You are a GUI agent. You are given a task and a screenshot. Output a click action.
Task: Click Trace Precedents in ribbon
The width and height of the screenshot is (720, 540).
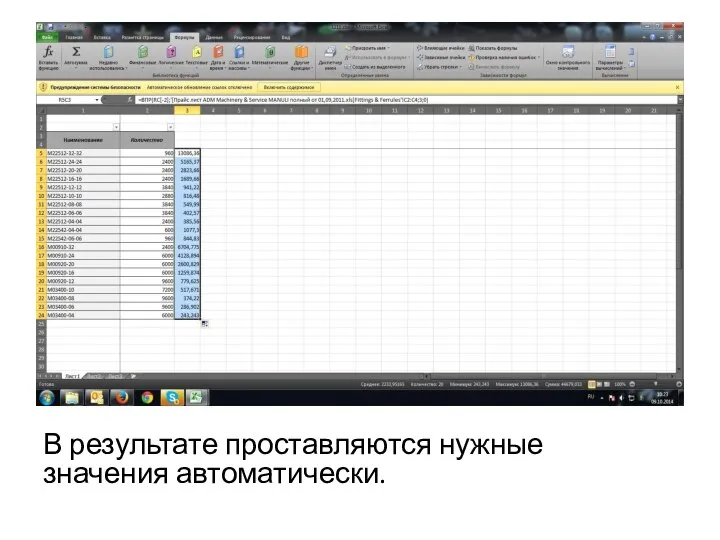coord(441,48)
